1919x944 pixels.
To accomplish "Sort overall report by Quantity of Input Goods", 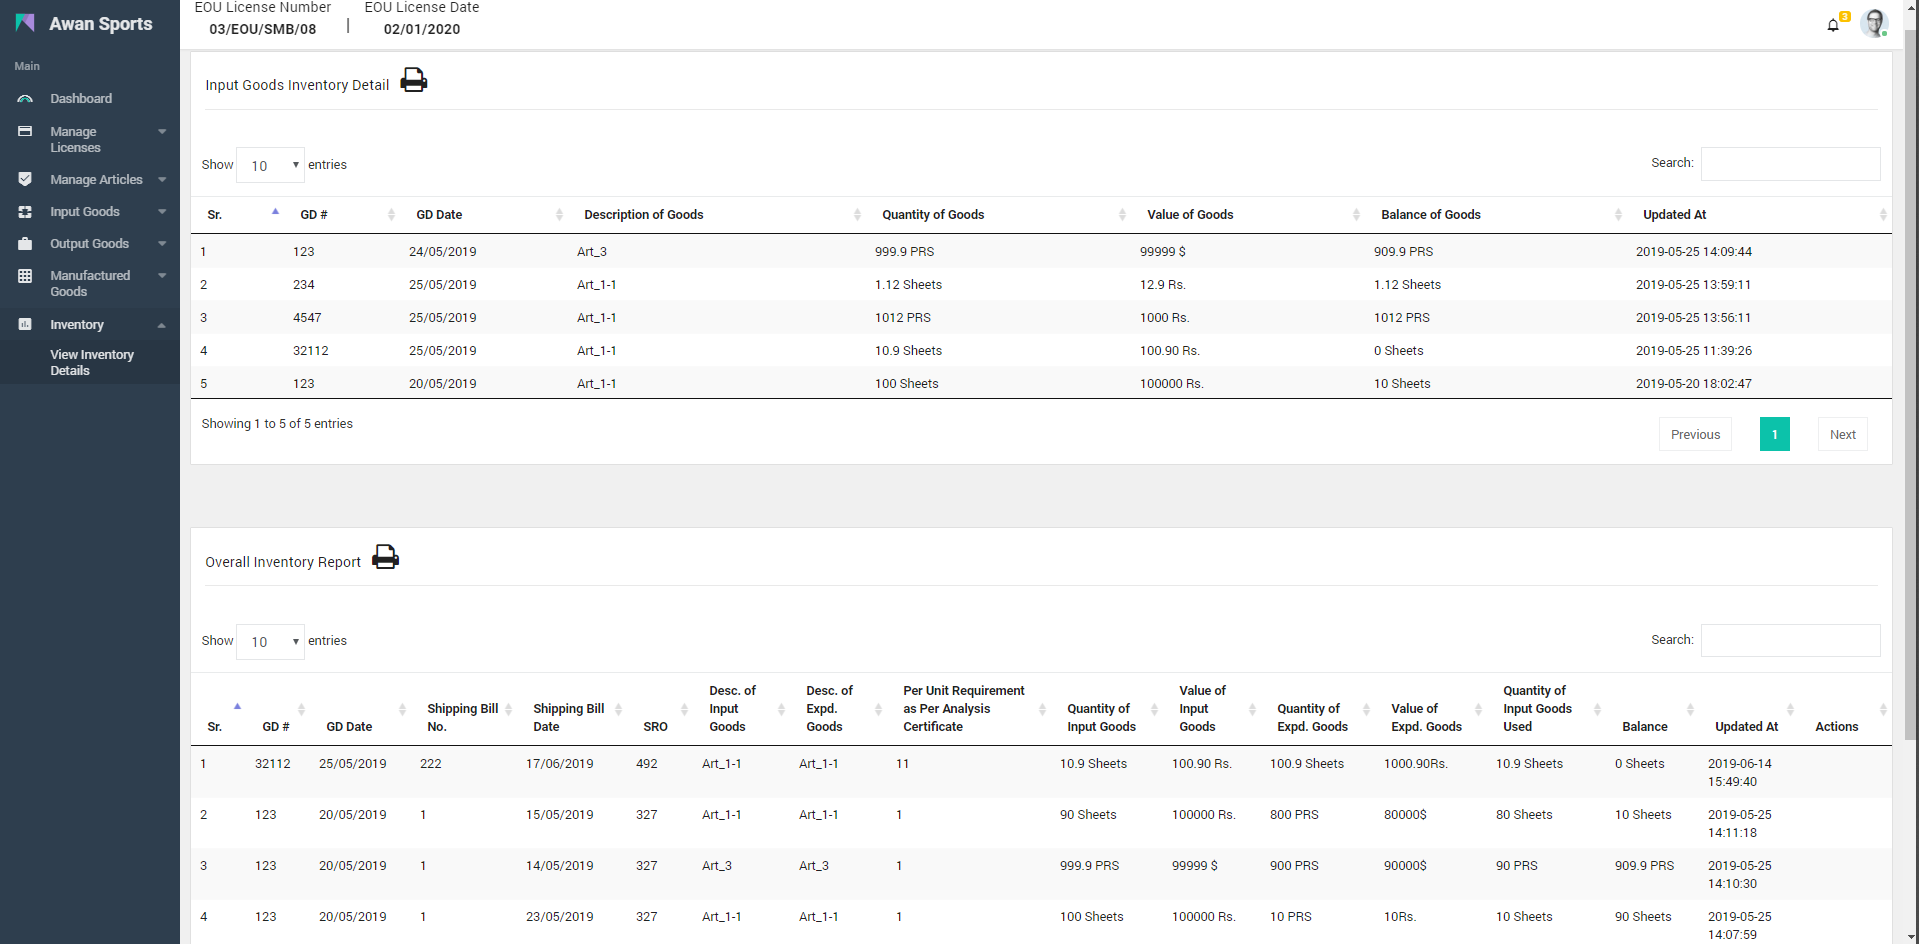I will coord(1107,709).
